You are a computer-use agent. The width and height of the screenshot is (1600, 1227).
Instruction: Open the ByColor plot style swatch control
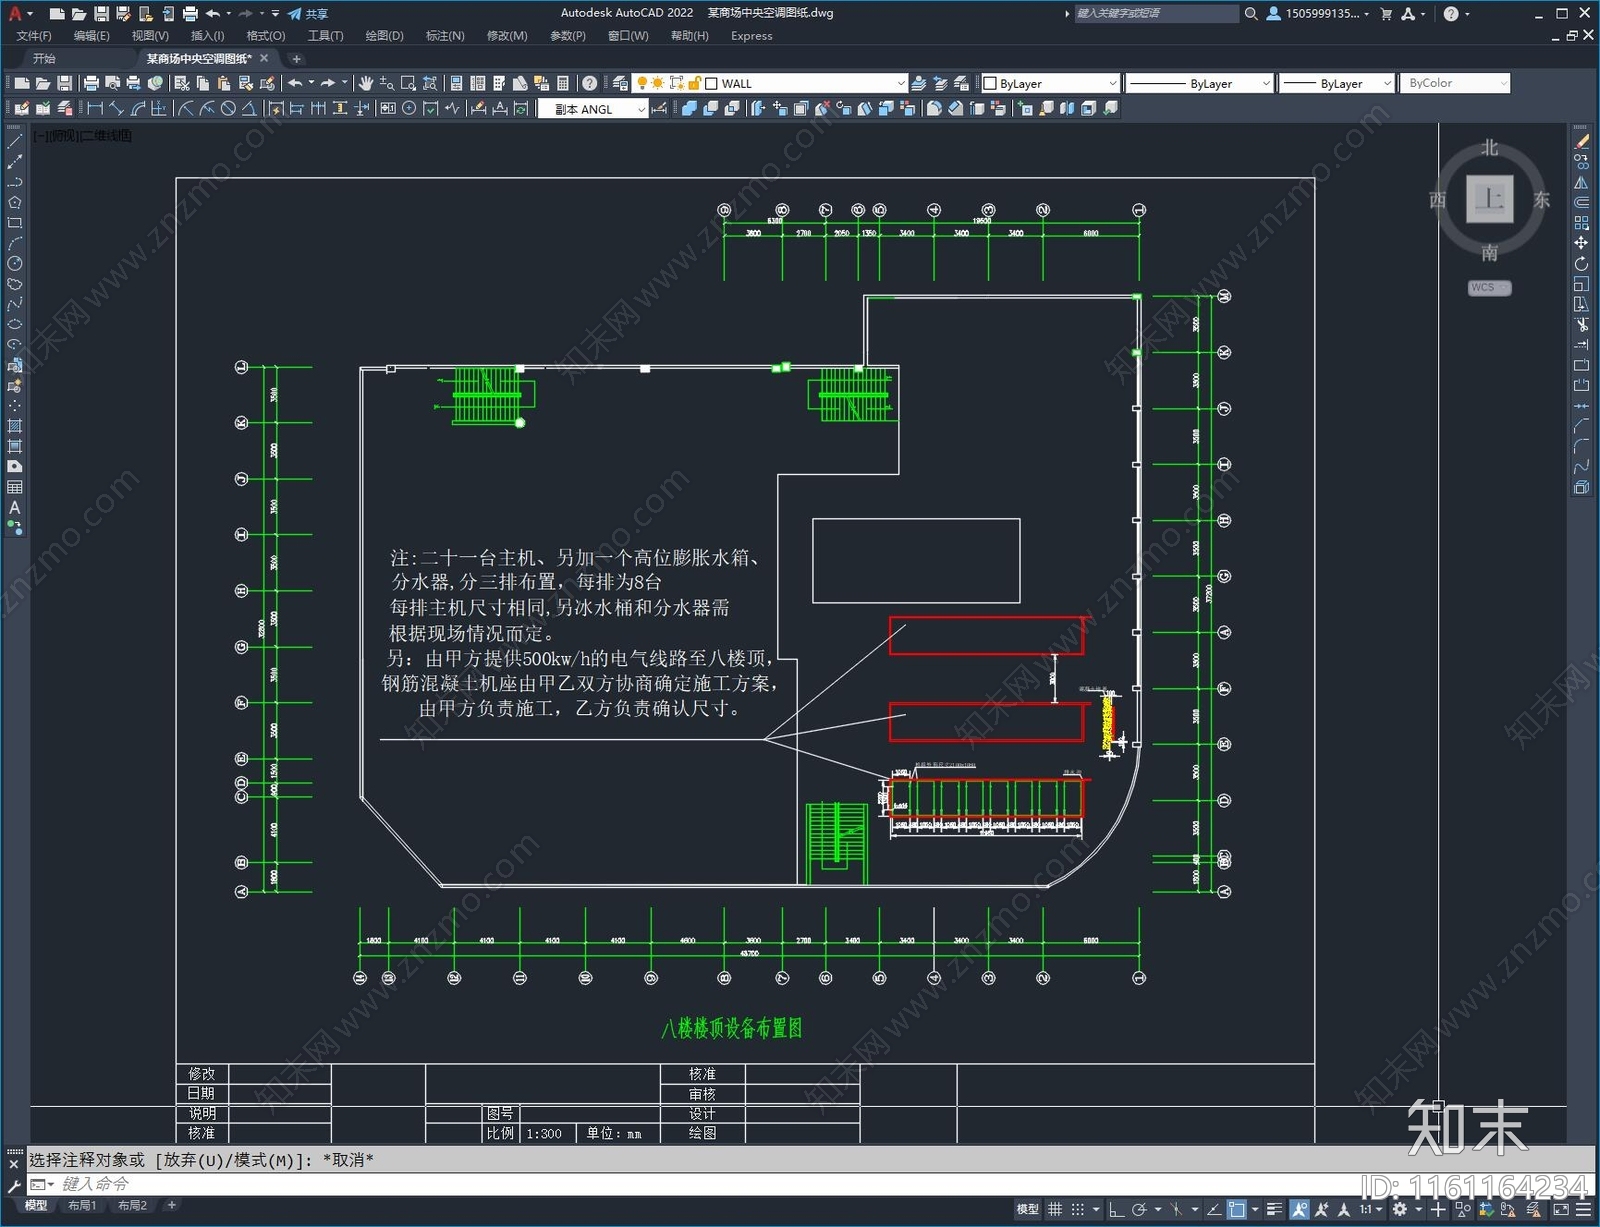[x=1455, y=83]
